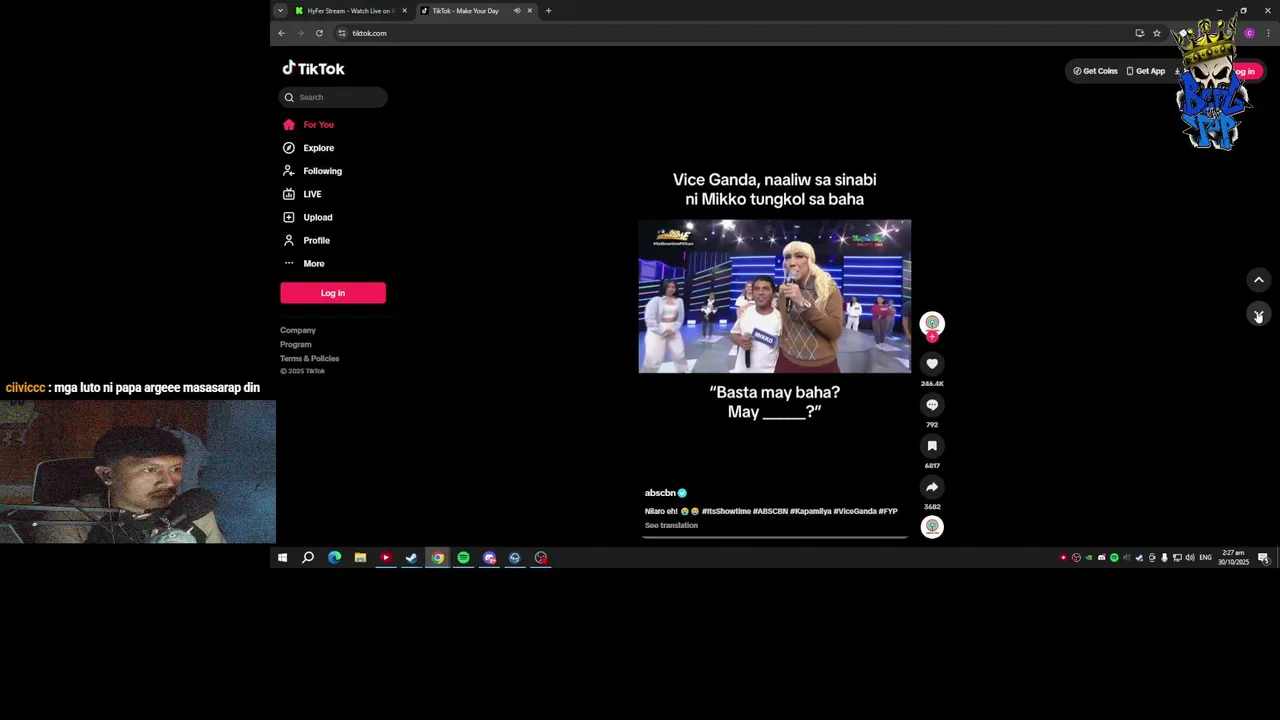Click the TikTok search field
The image size is (1280, 720).
click(x=333, y=97)
